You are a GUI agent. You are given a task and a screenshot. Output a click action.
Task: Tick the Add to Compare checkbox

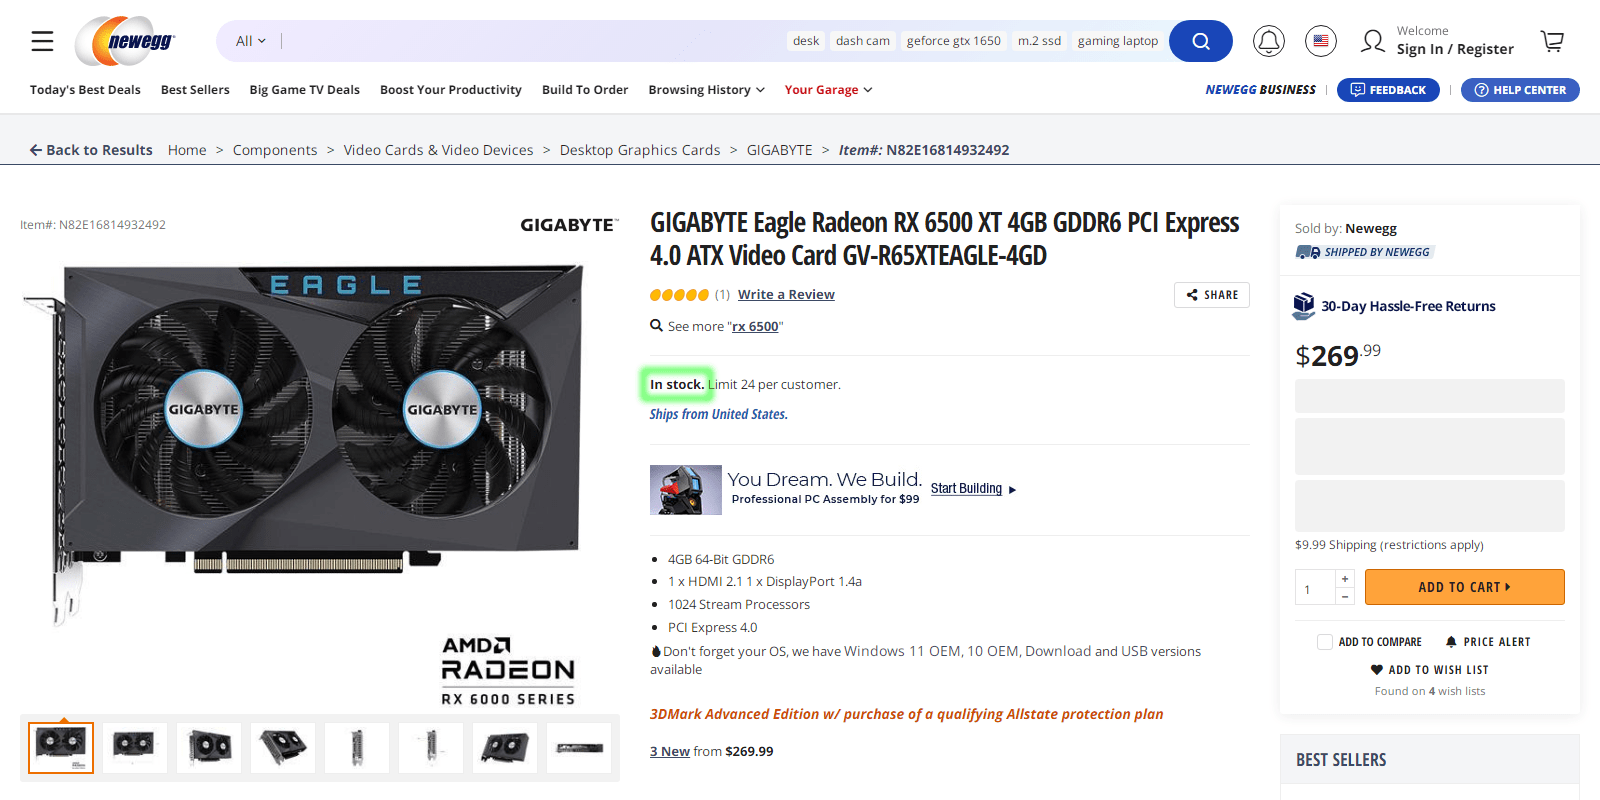1325,642
